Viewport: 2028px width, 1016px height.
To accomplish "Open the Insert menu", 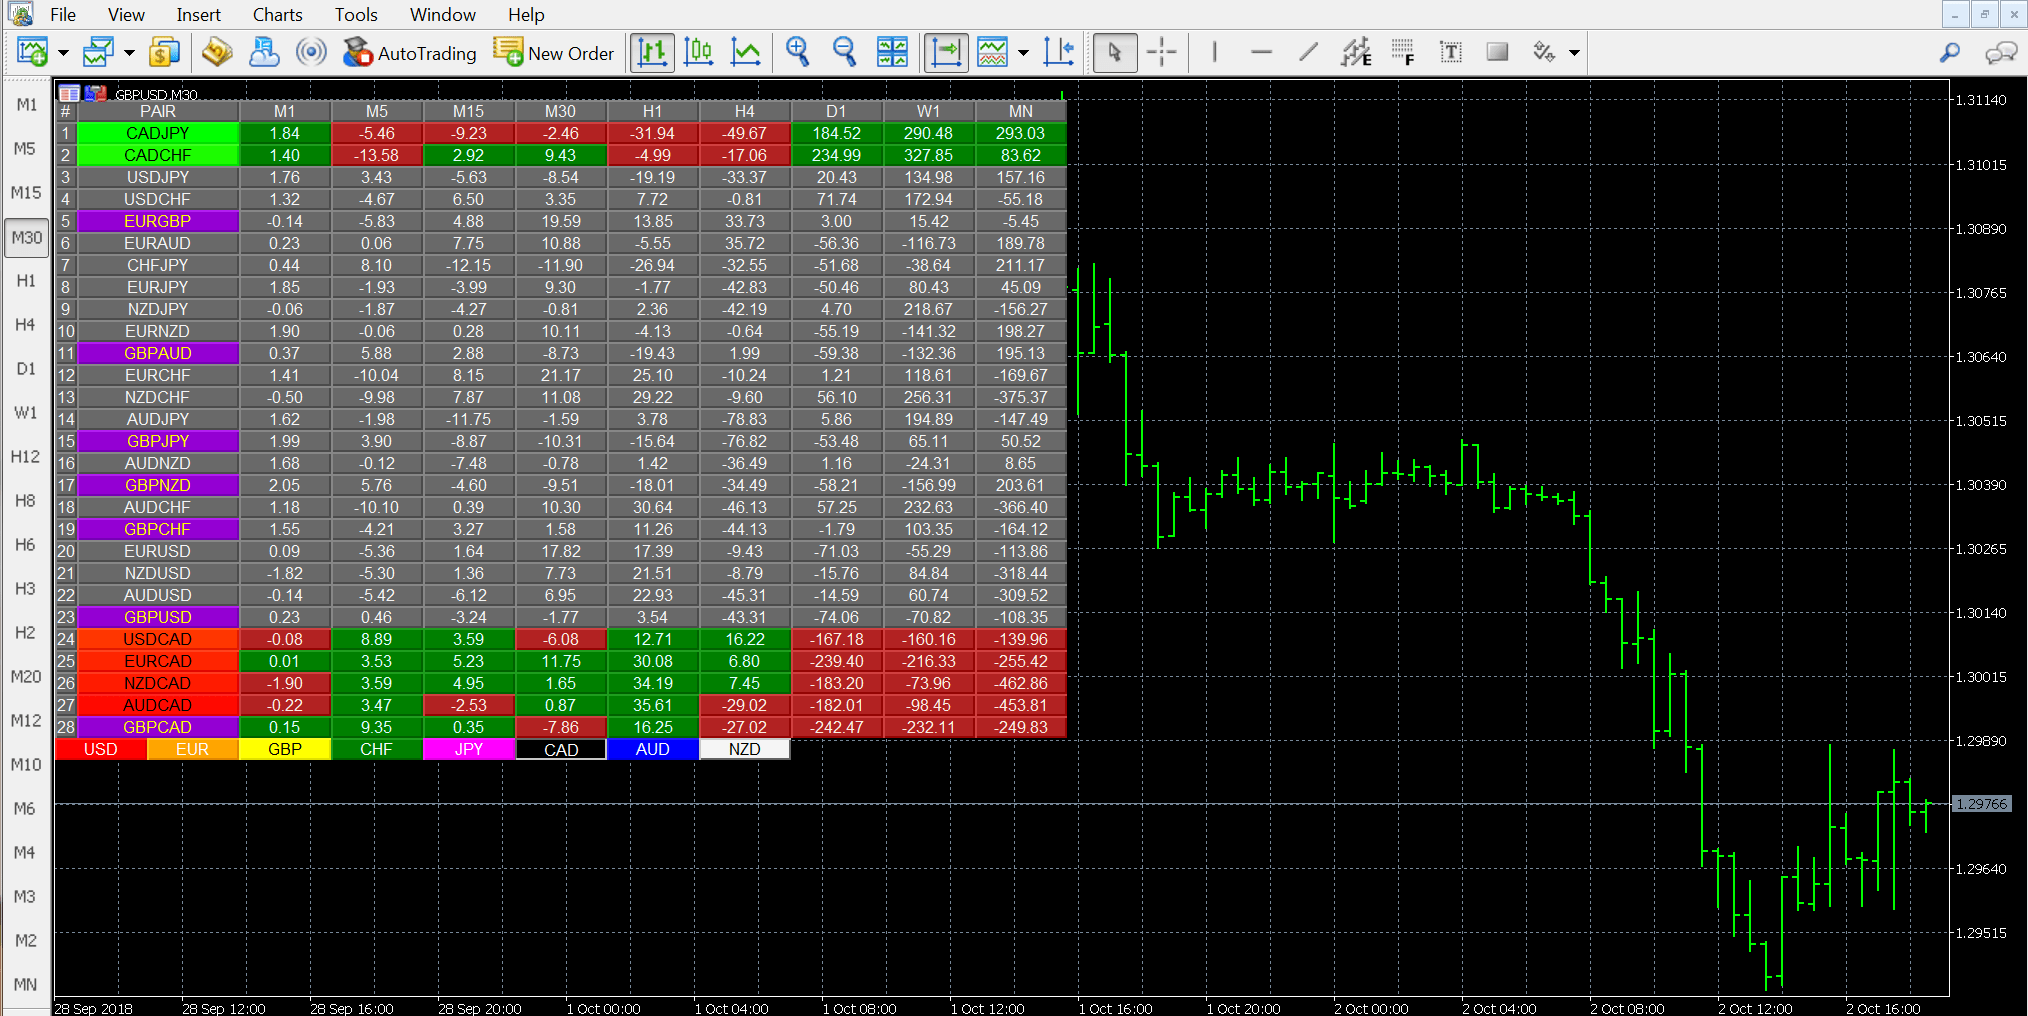I will 199,14.
